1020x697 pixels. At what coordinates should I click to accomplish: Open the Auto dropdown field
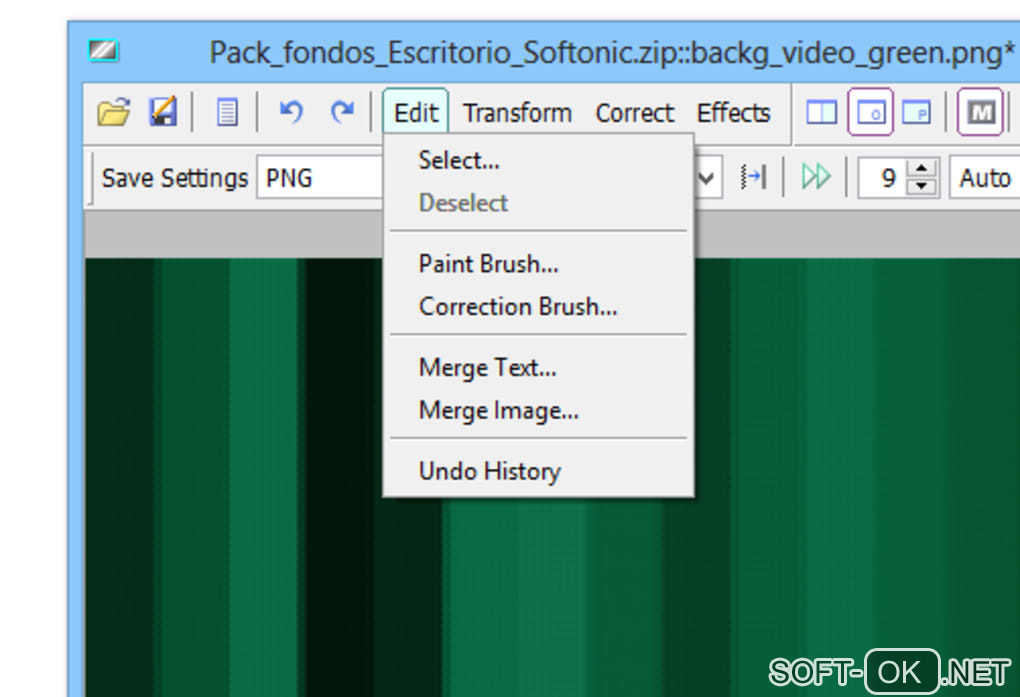click(984, 177)
